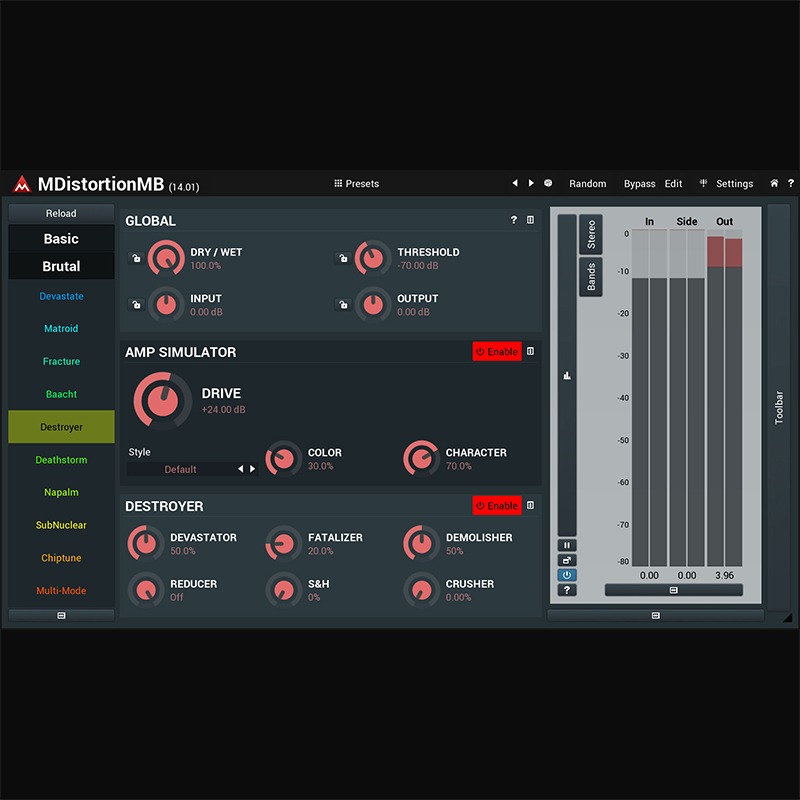The height and width of the screenshot is (800, 800).
Task: Click the Settings sliders icon
Action: click(x=704, y=183)
